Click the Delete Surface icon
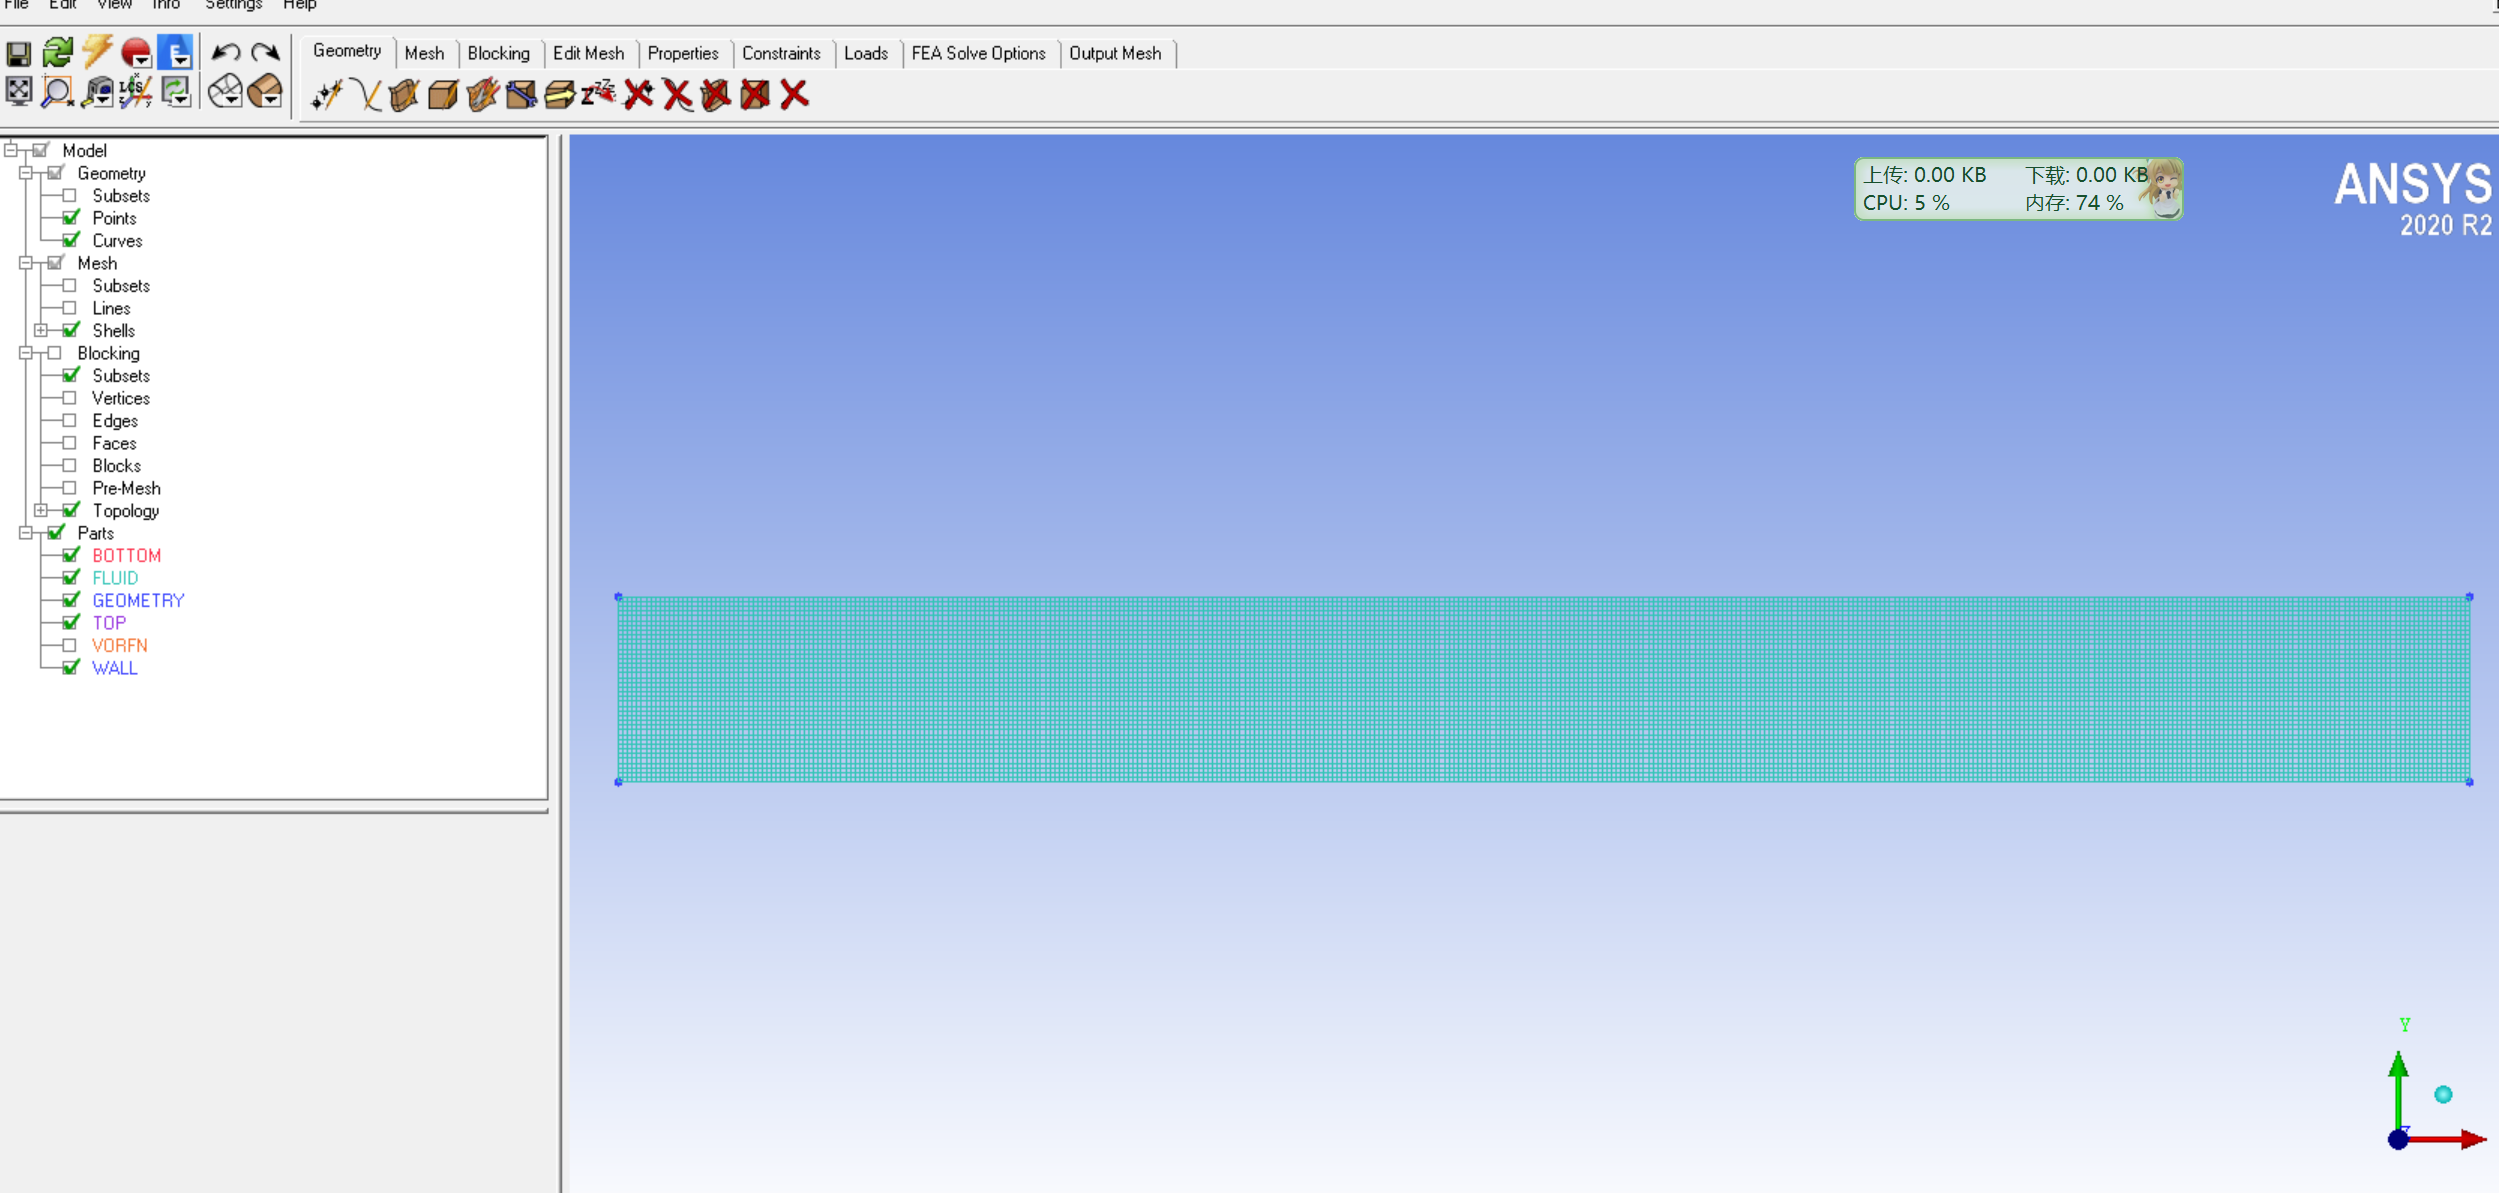The width and height of the screenshot is (2499, 1193). (x=716, y=95)
